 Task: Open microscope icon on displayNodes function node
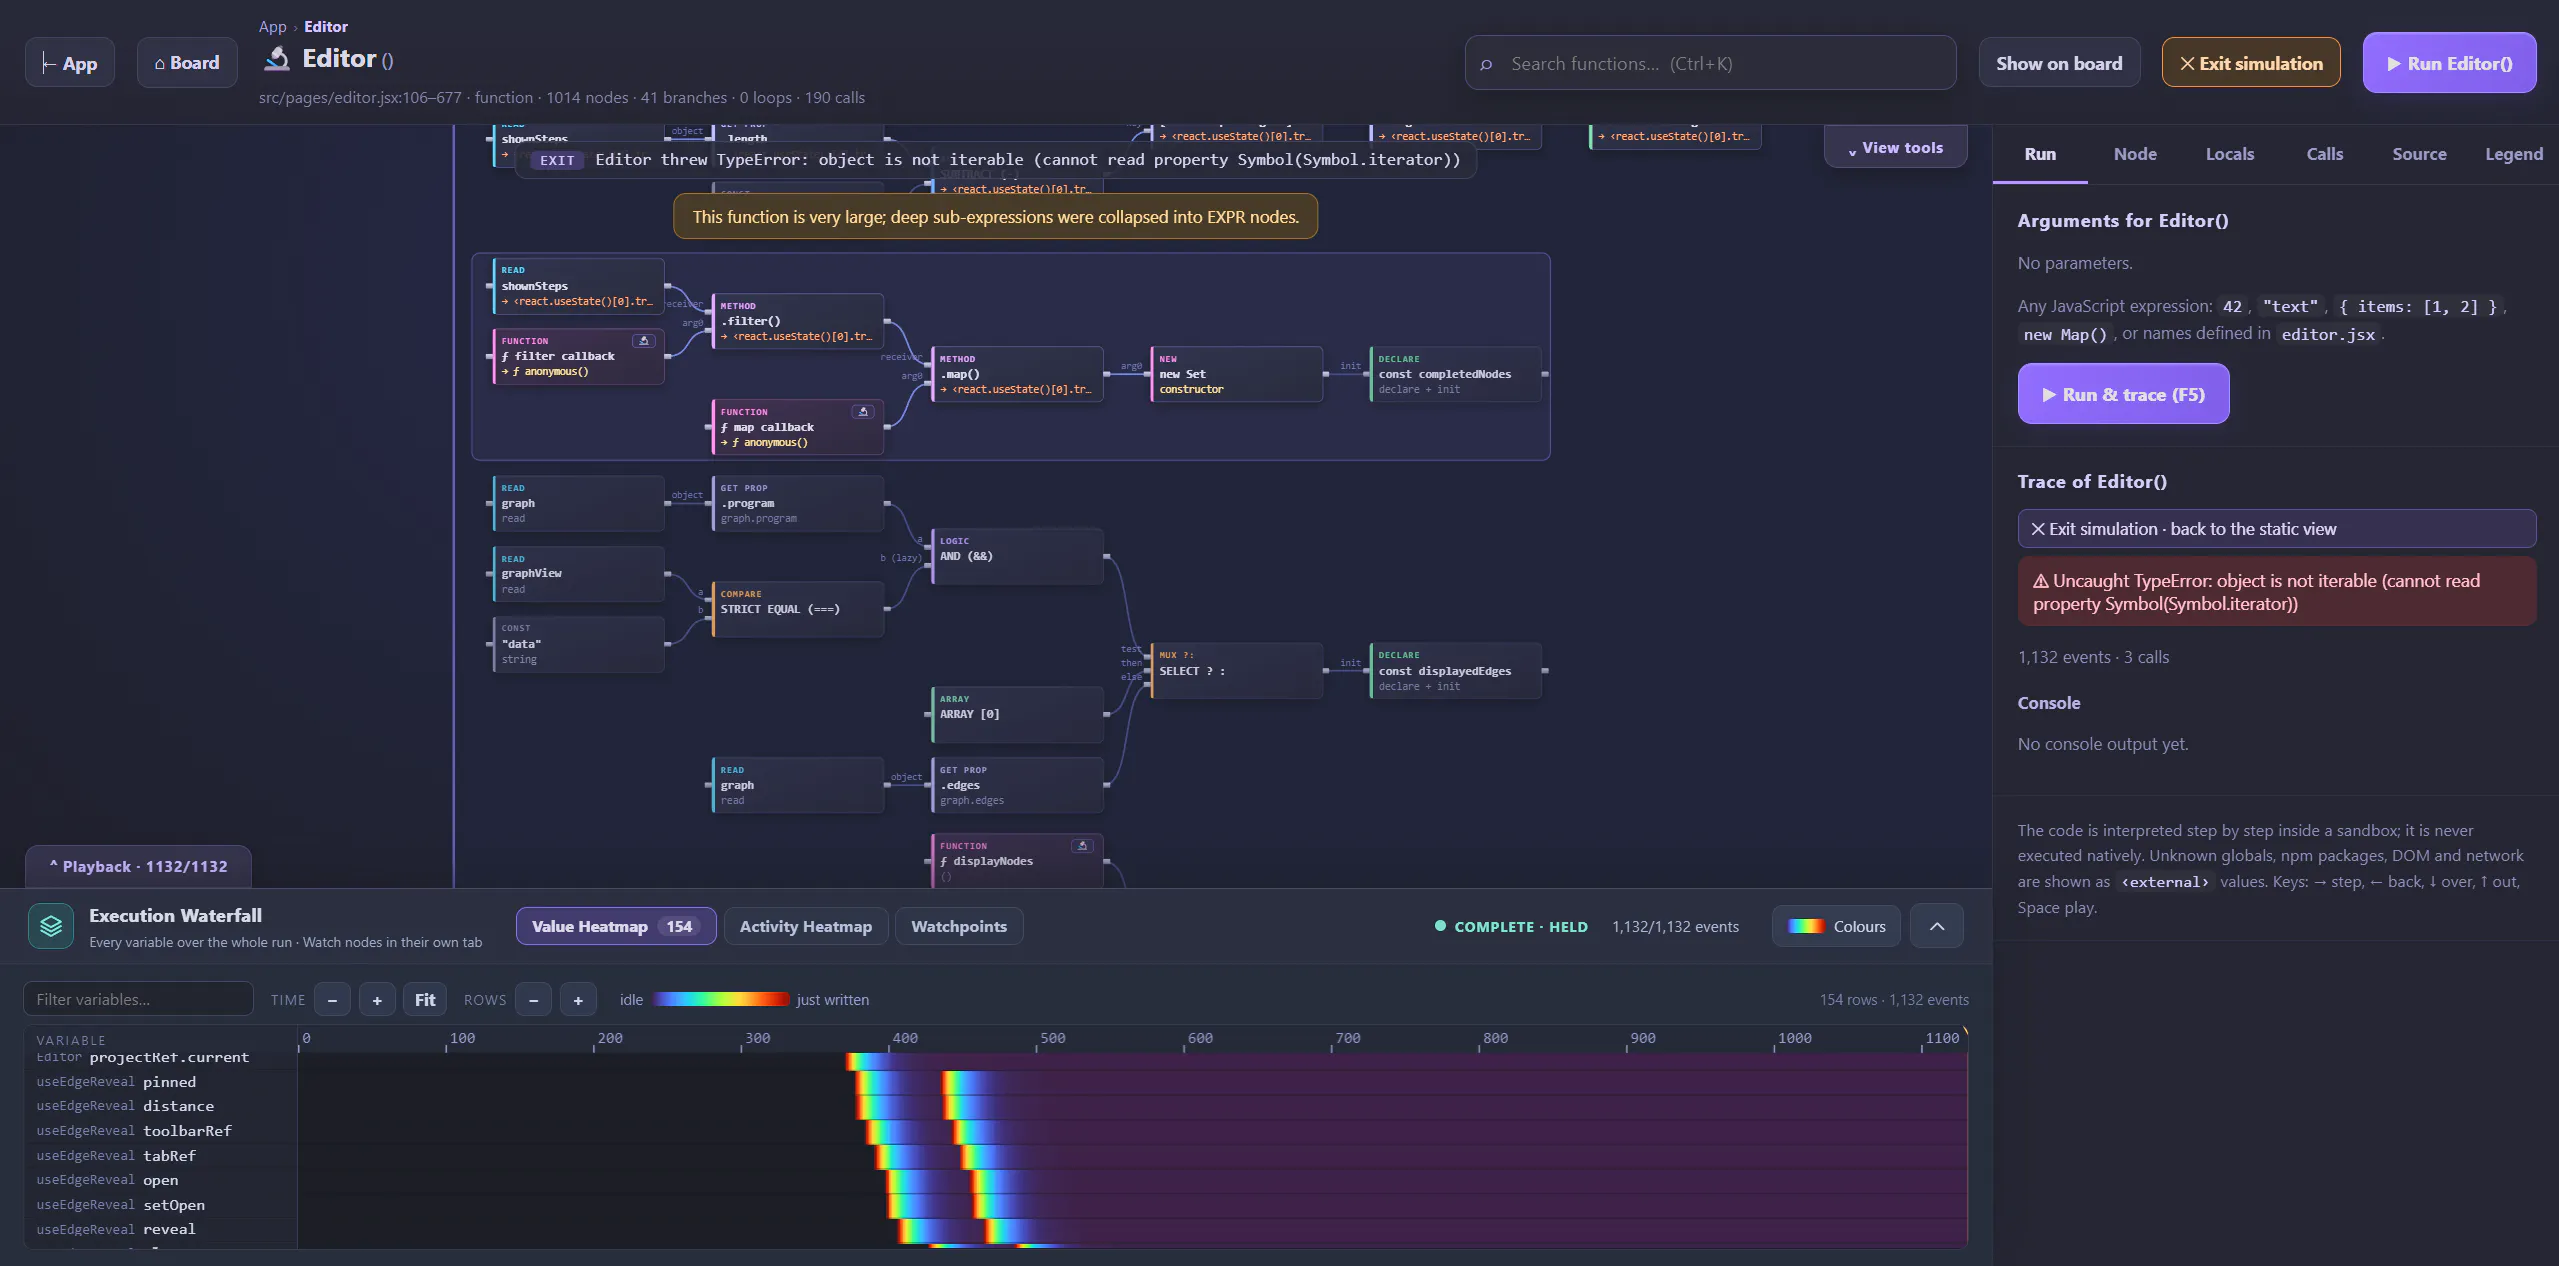[1082, 846]
